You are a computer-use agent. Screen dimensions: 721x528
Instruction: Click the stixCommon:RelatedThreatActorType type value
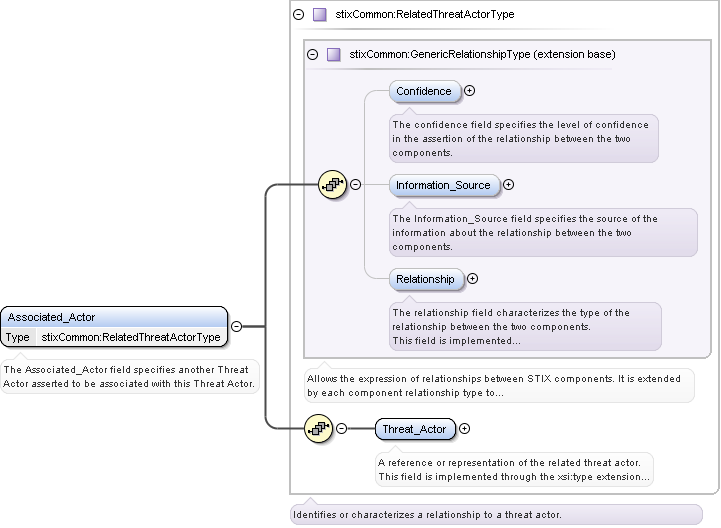coord(131,337)
